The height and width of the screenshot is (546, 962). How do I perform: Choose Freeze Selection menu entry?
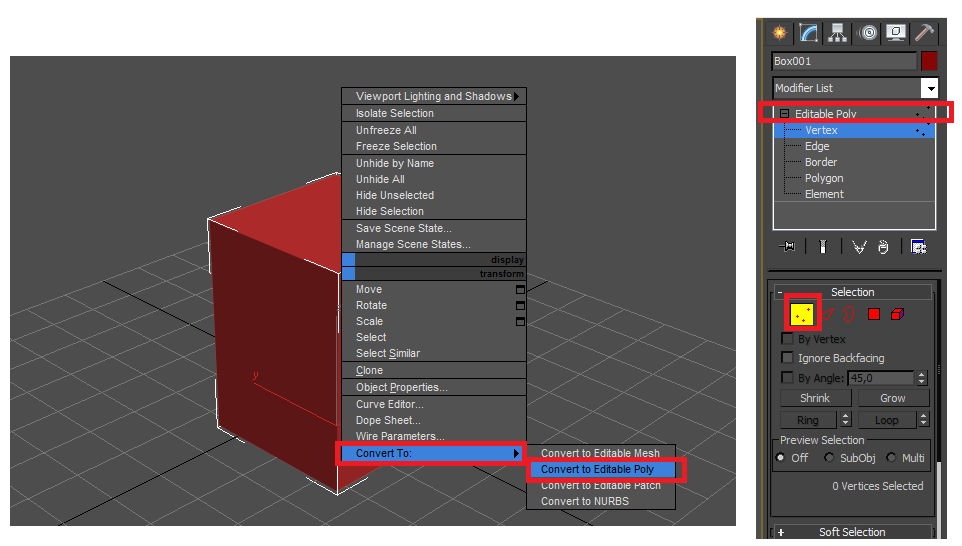click(x=434, y=146)
